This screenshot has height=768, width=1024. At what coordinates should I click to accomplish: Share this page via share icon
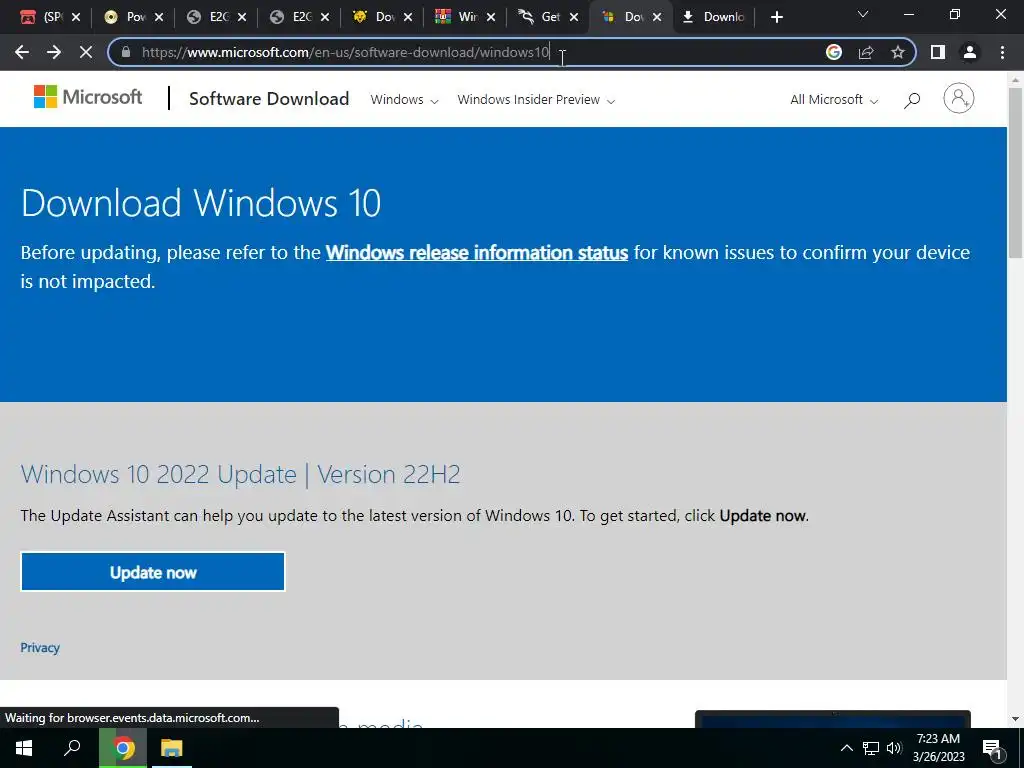(866, 52)
